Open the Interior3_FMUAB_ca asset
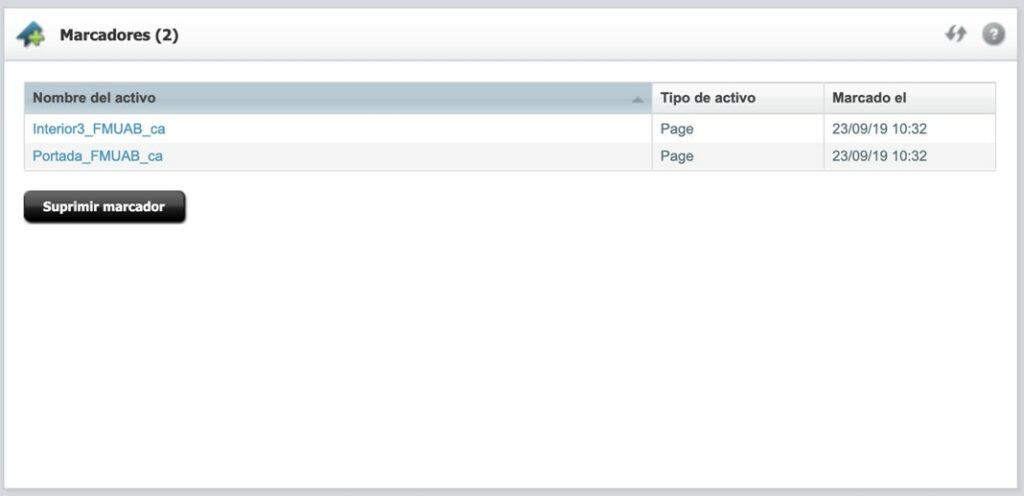The image size is (1024, 496). [99, 129]
